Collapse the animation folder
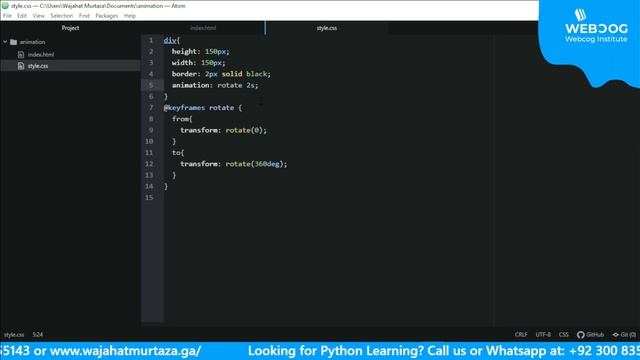Viewport: 640px width, 360px height. [x=5, y=42]
